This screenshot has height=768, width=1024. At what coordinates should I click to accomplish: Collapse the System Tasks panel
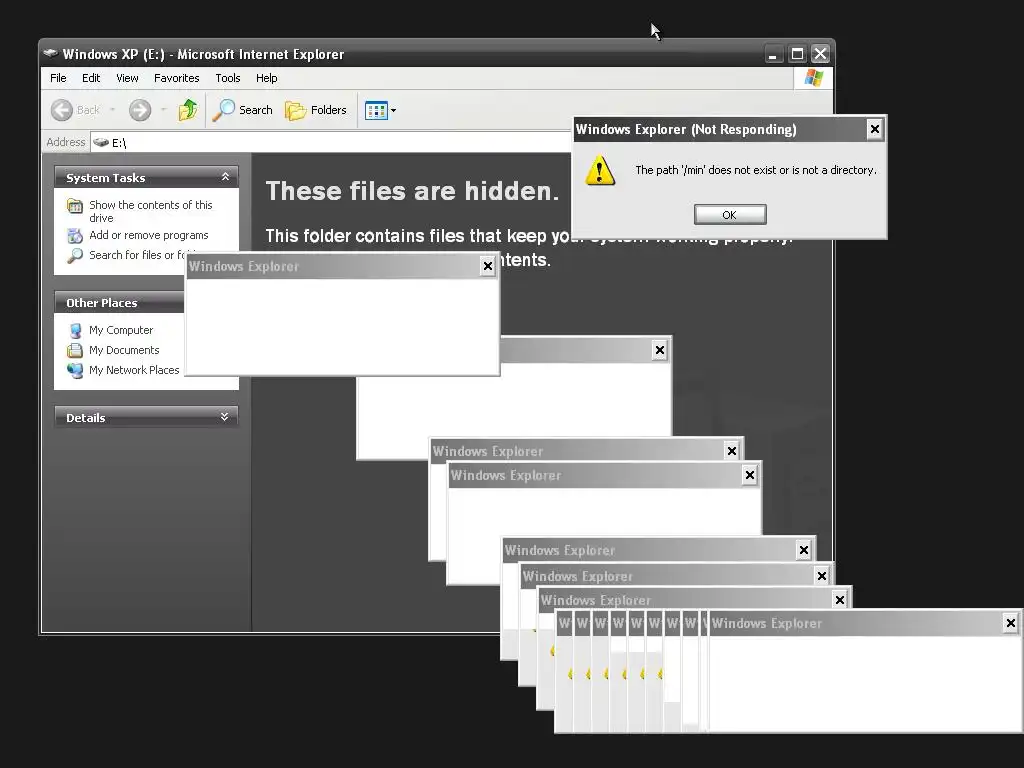(x=225, y=177)
